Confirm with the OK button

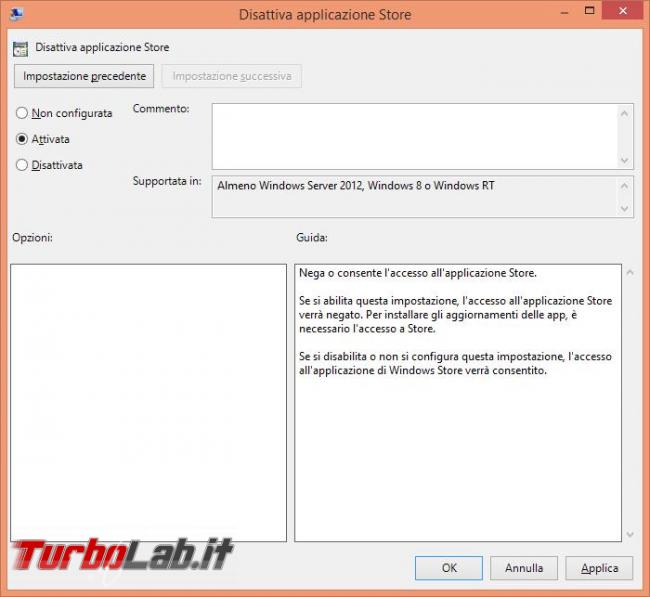(x=449, y=568)
